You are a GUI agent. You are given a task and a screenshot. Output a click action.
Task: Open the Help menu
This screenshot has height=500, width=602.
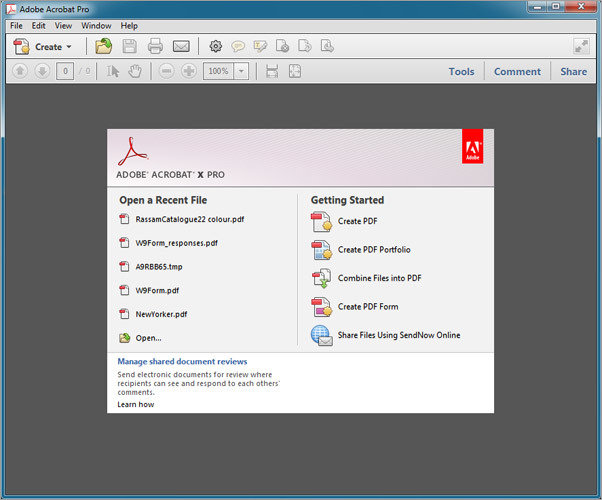(129, 26)
